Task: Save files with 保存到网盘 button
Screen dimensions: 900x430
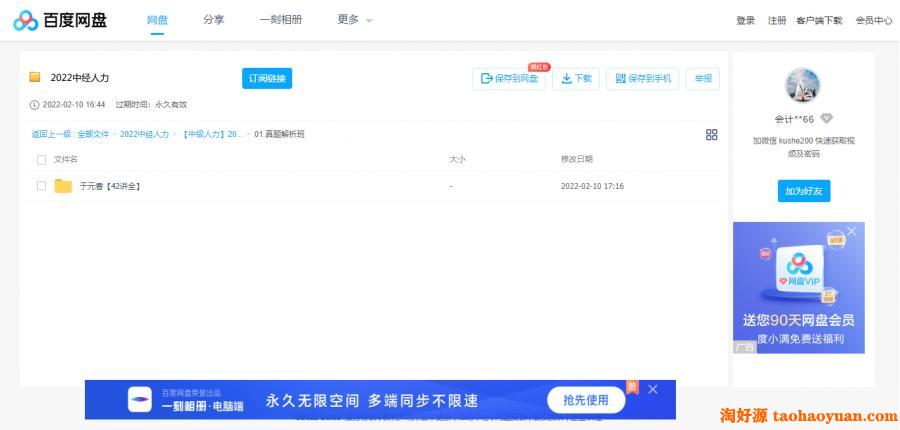Action: pos(509,79)
